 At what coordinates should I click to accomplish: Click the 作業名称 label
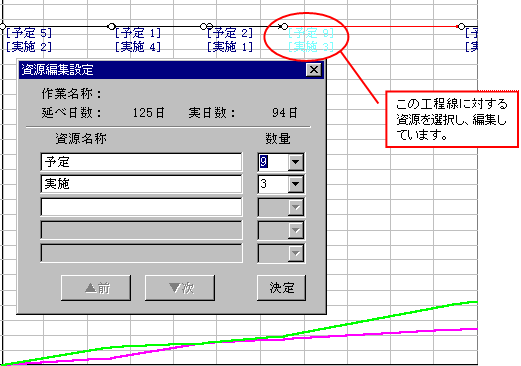point(71,94)
